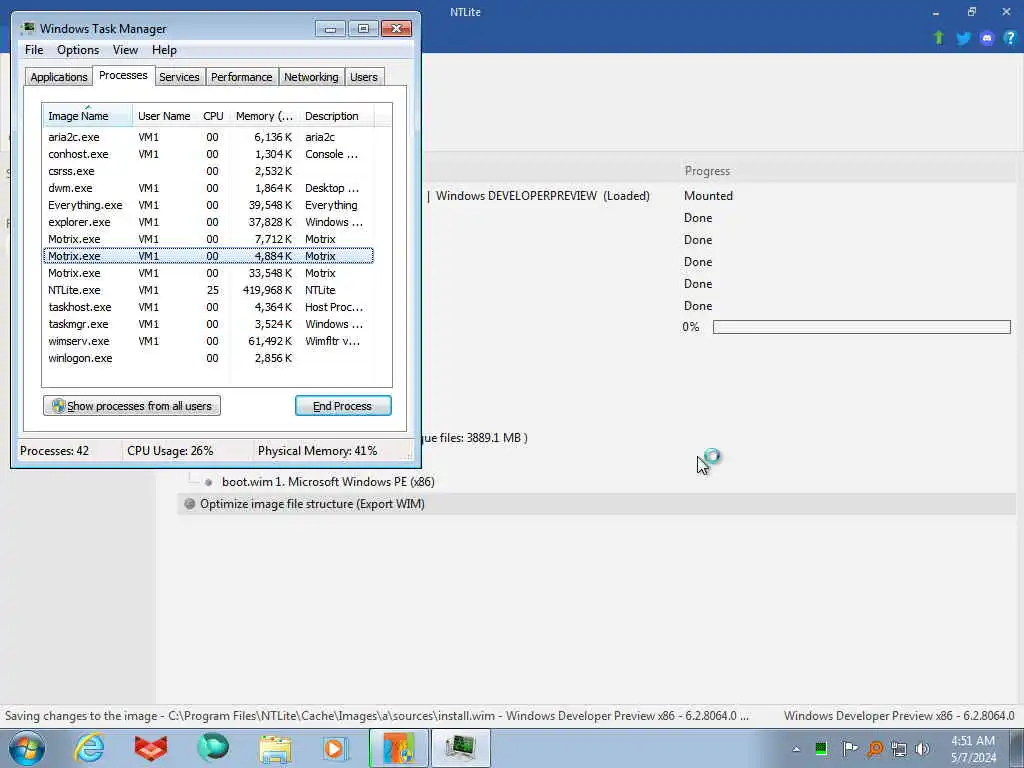Open Task Manager Help menu
Viewport: 1024px width, 768px height.
tap(164, 50)
